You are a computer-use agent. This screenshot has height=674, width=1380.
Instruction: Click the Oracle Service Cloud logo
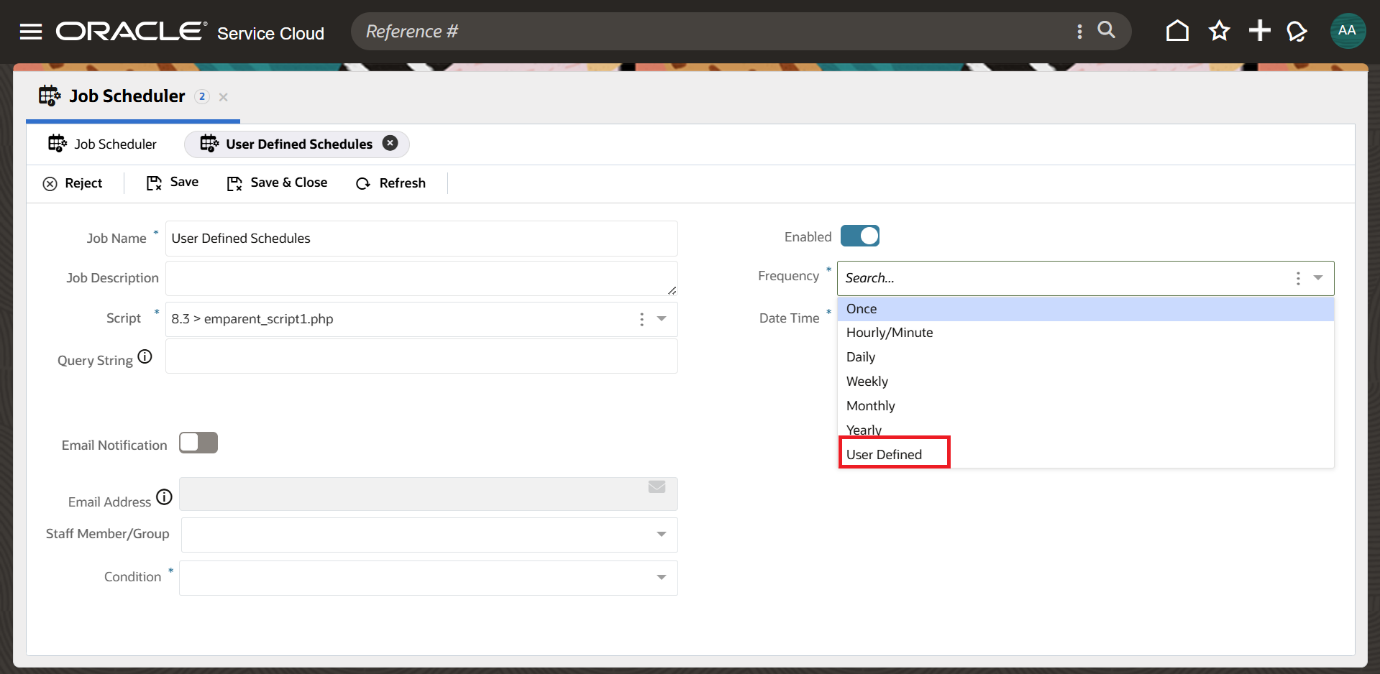(x=190, y=32)
